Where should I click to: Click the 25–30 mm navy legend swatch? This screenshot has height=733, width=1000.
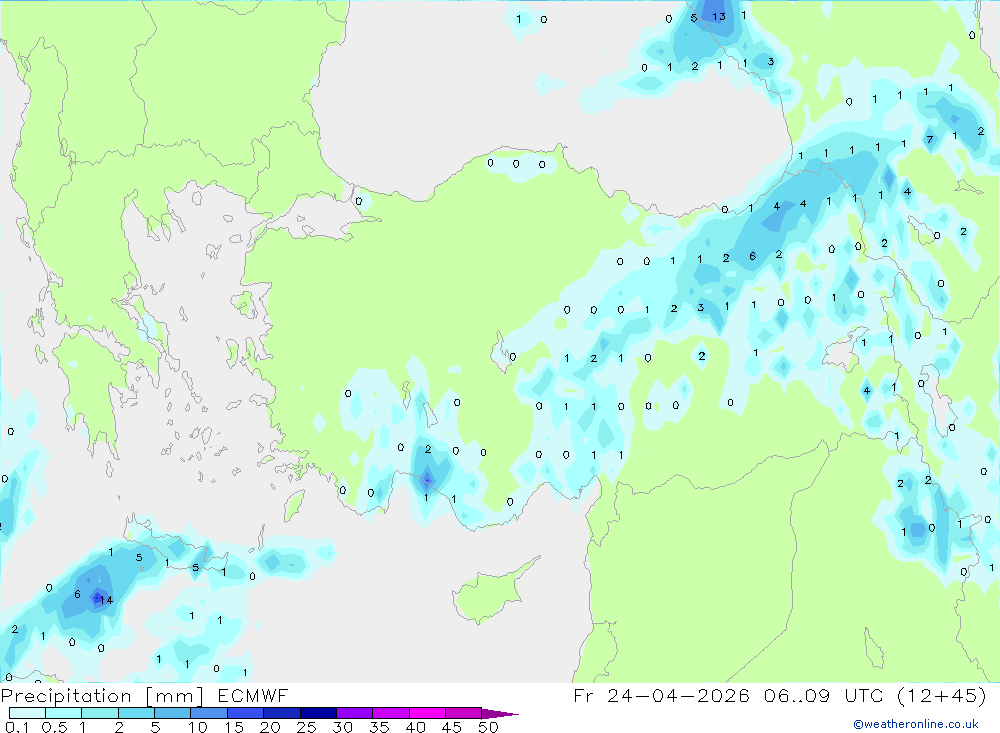[318, 713]
